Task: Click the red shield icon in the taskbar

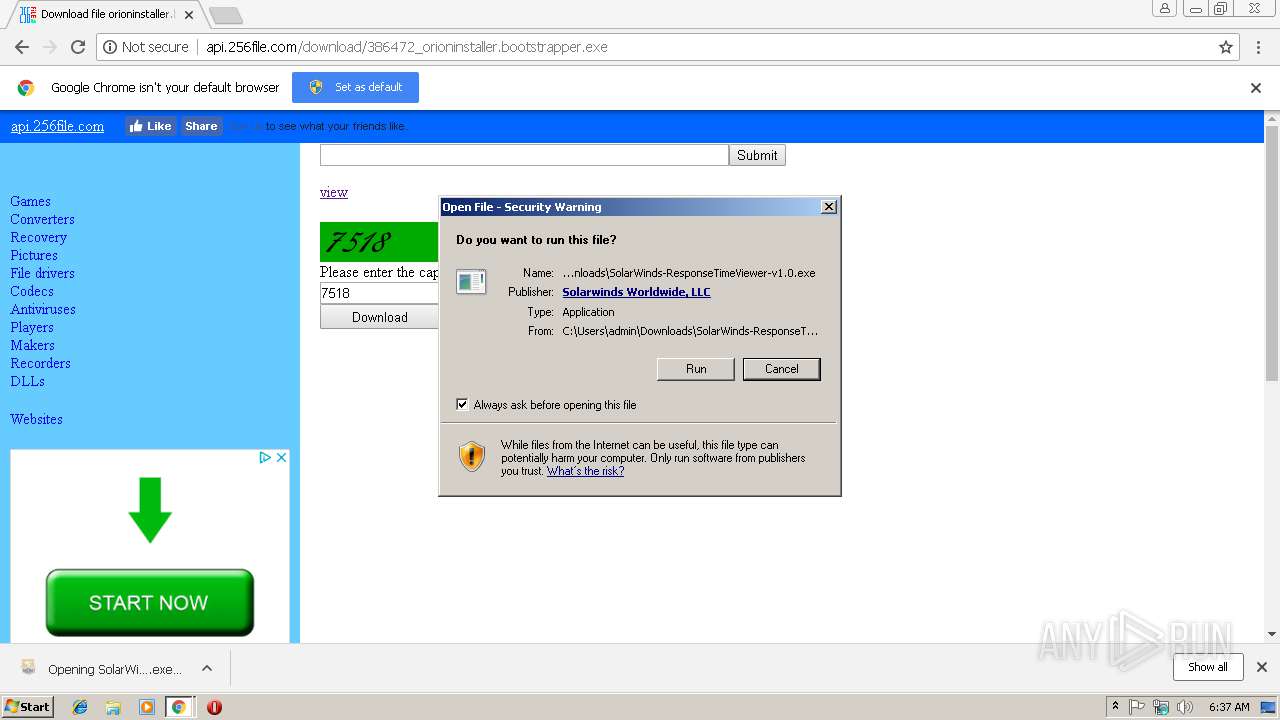Action: coord(214,707)
